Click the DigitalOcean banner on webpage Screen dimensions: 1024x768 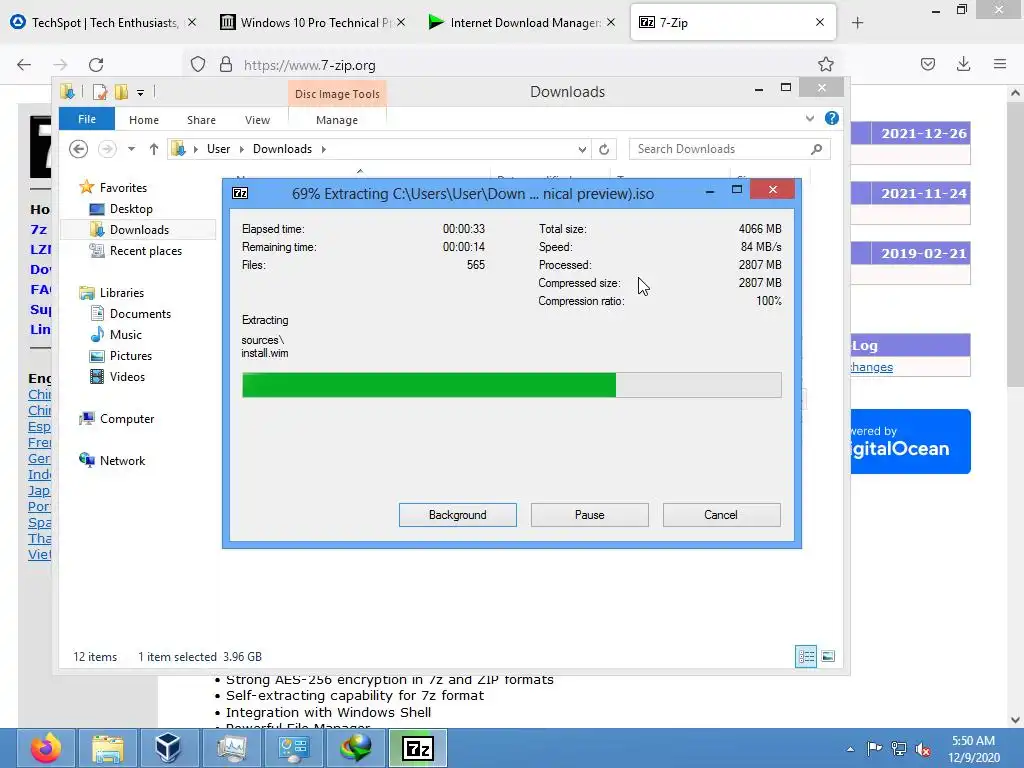click(x=910, y=441)
